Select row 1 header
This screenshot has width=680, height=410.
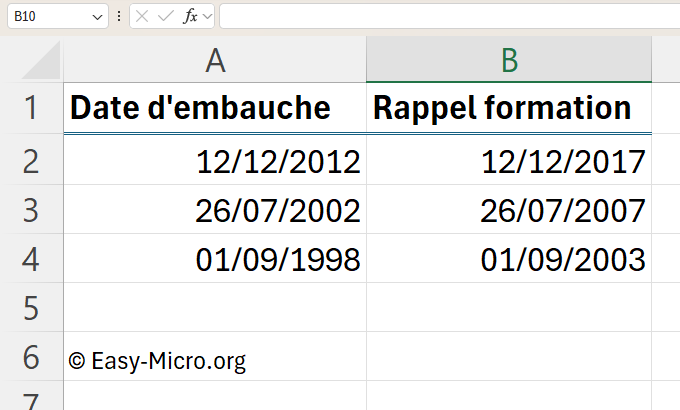32,108
